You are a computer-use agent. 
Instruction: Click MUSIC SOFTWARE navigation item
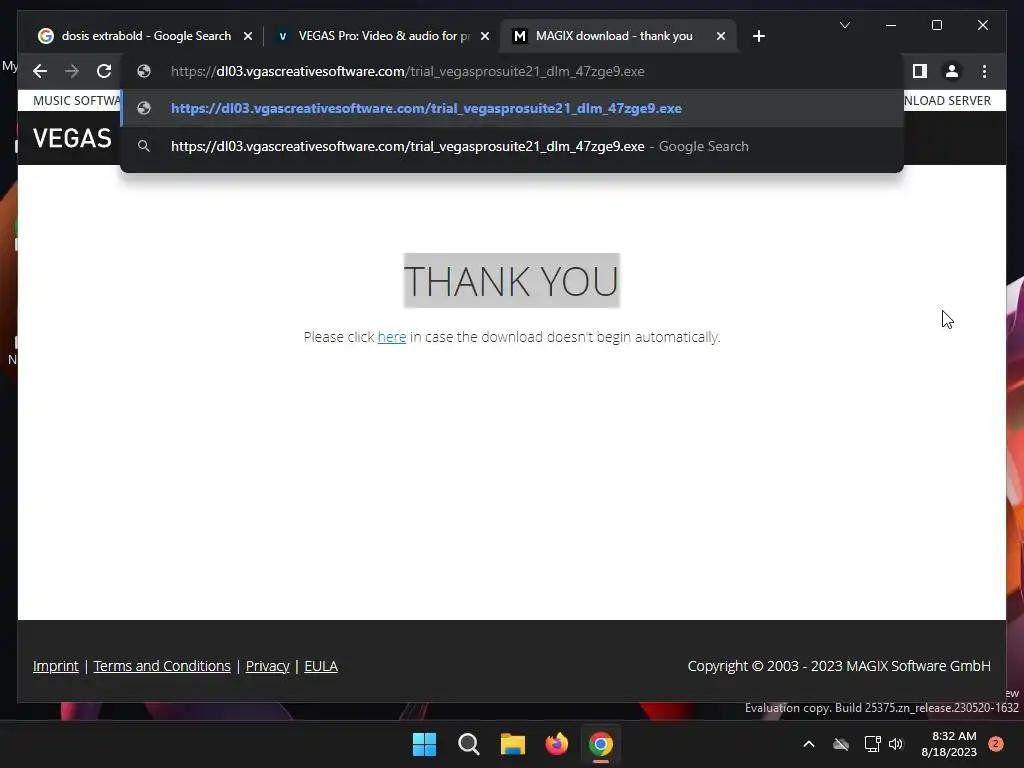click(76, 101)
